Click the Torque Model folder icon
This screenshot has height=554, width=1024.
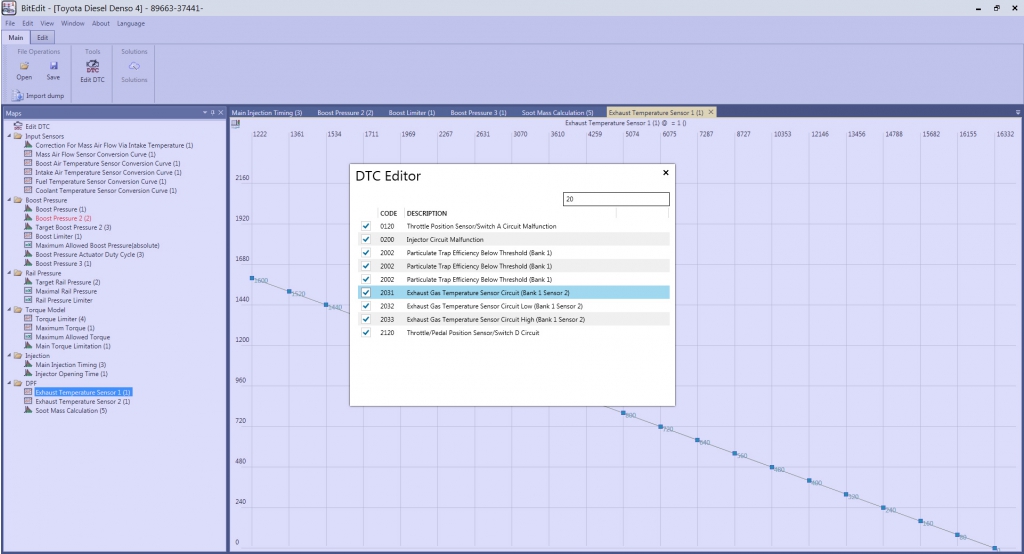(x=18, y=310)
